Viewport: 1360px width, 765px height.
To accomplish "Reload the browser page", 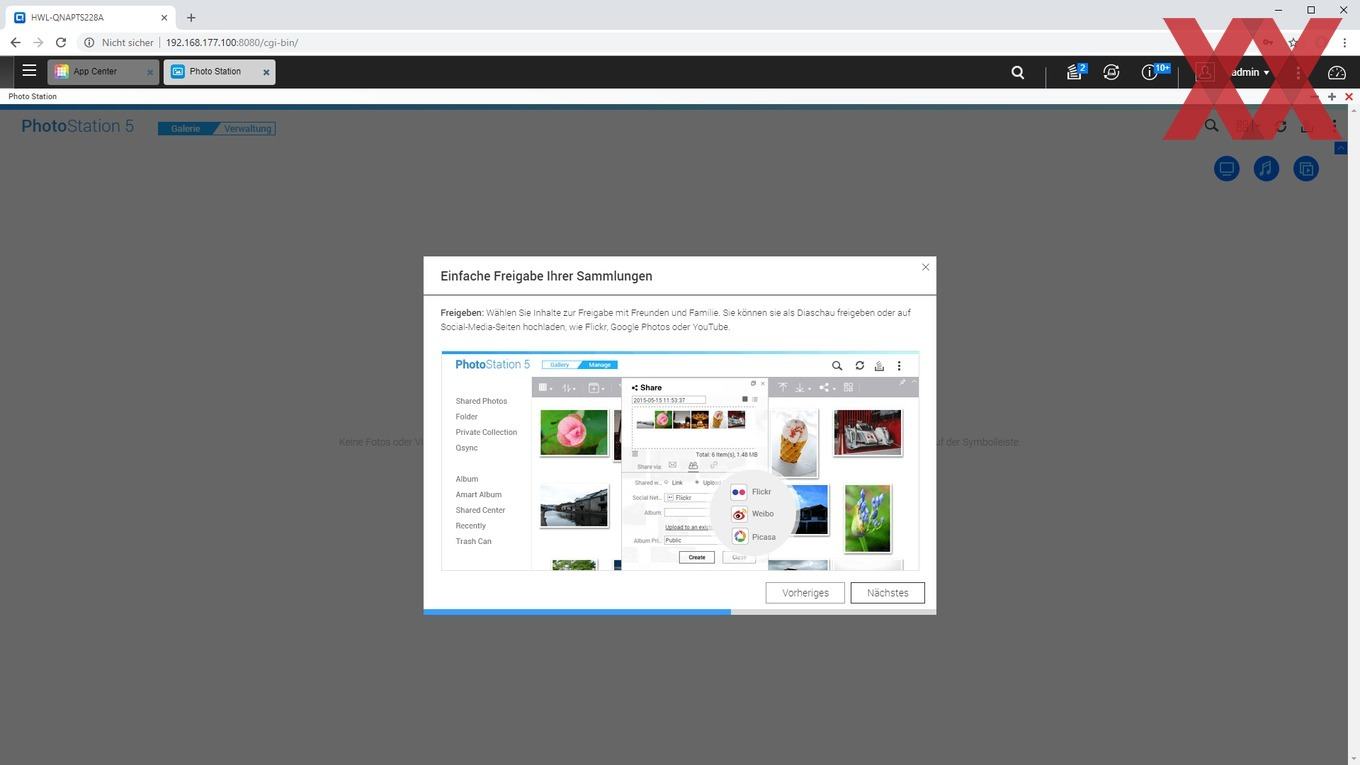I will point(61,43).
